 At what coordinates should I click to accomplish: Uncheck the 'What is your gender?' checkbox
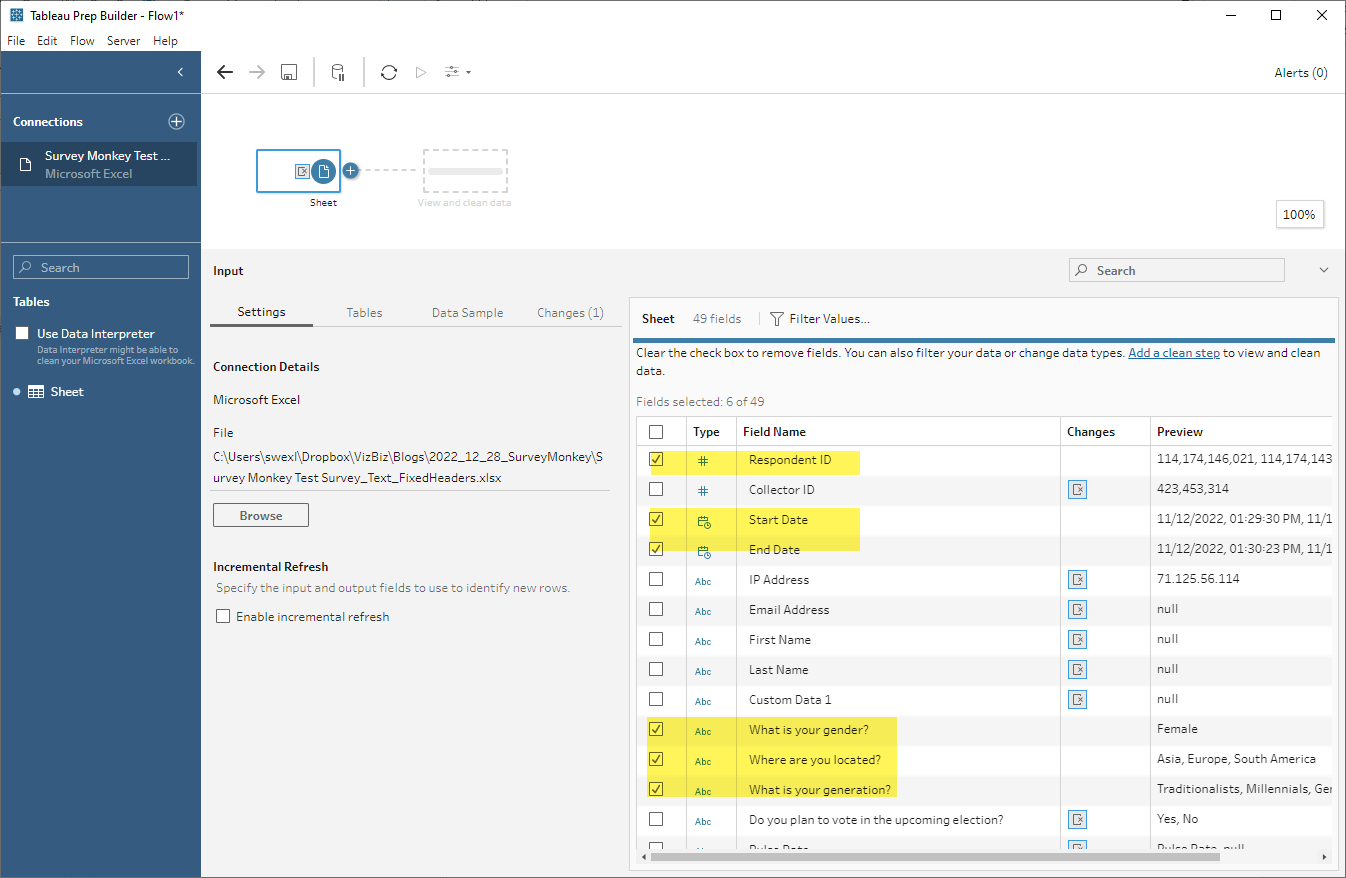coord(656,729)
